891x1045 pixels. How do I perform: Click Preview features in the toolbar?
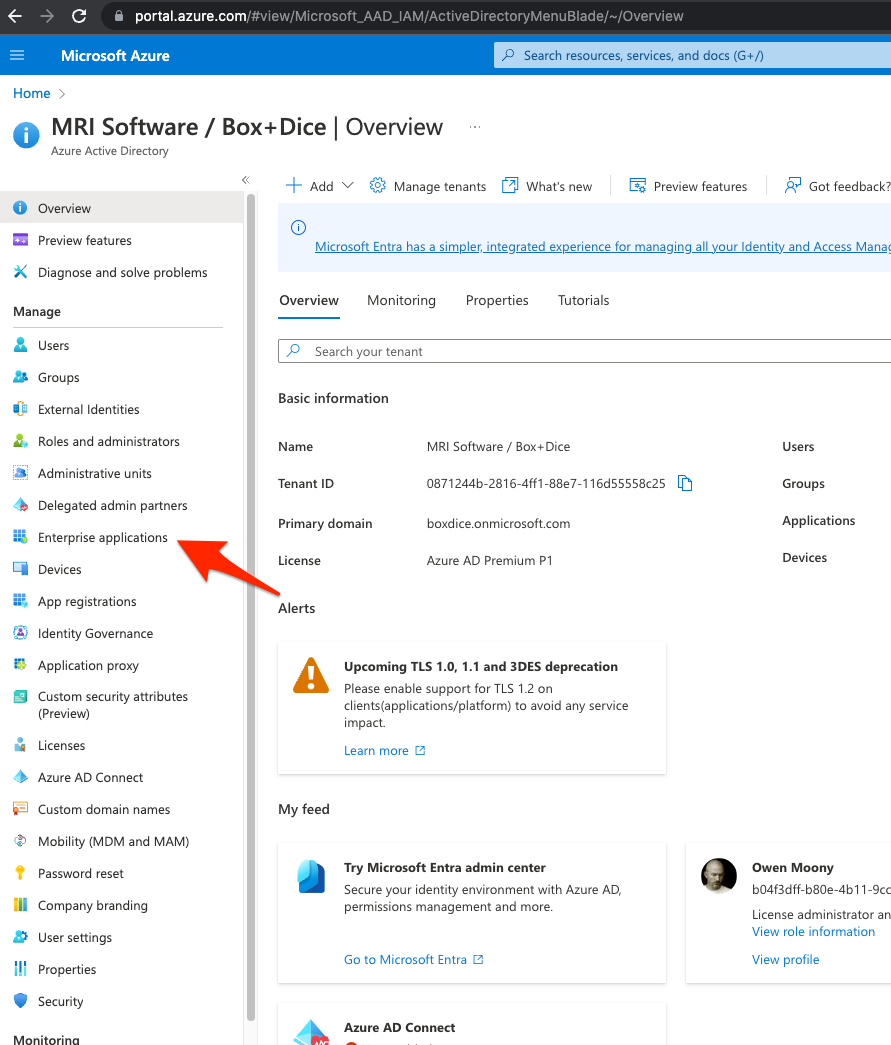pos(688,186)
